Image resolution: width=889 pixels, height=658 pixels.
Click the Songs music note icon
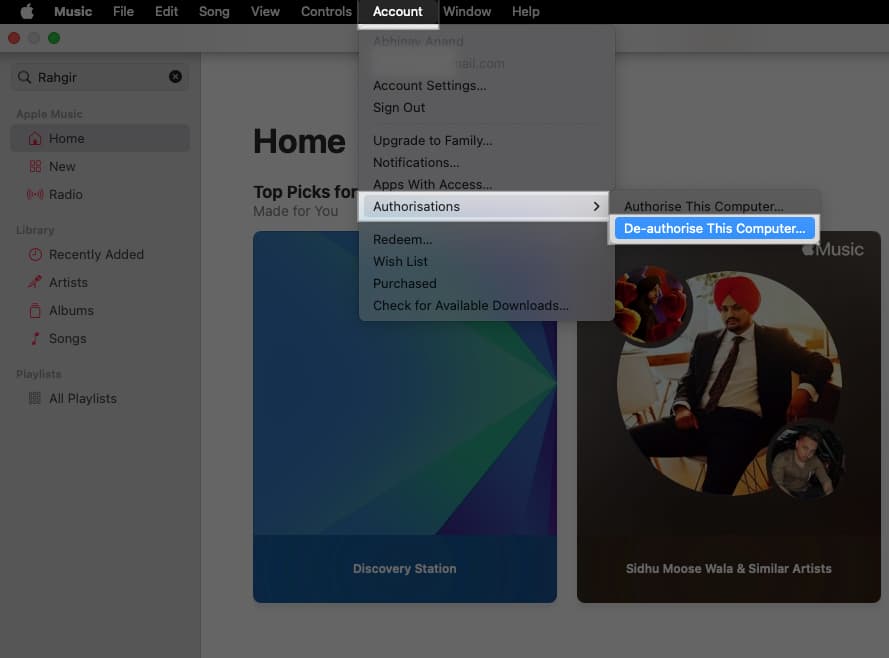[x=35, y=338]
